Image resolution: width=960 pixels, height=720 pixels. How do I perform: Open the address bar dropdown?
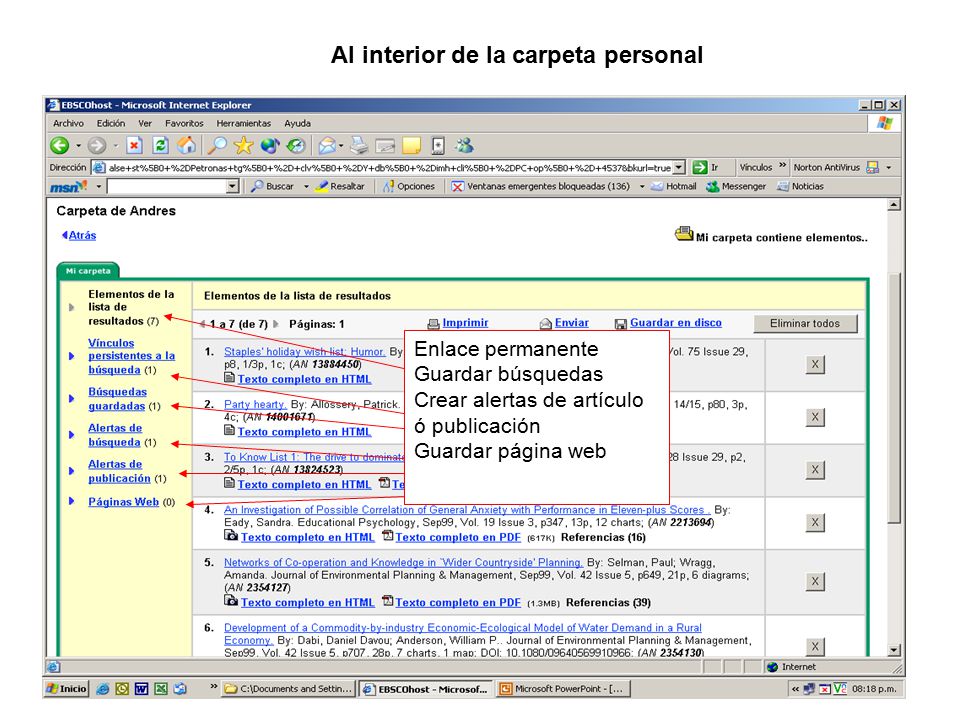tap(679, 167)
